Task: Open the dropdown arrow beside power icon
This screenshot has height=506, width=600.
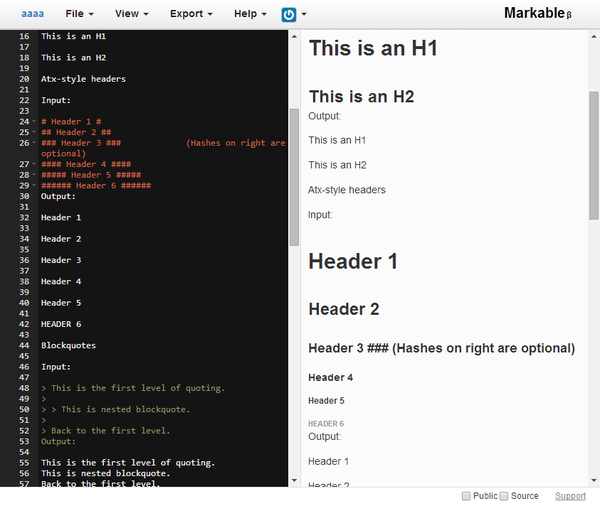Action: click(x=304, y=14)
